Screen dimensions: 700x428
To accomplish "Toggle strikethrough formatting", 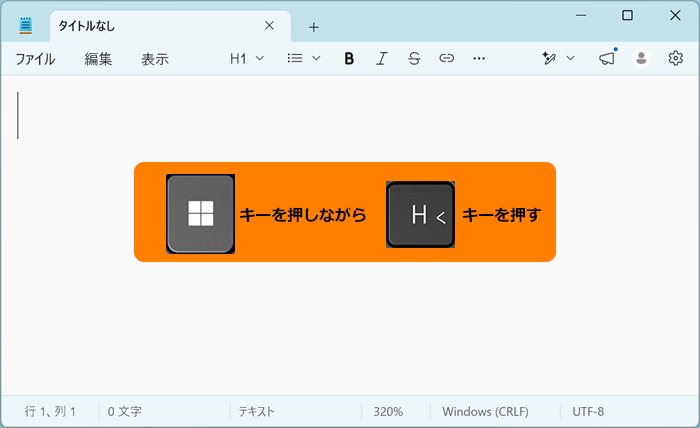I will click(414, 58).
